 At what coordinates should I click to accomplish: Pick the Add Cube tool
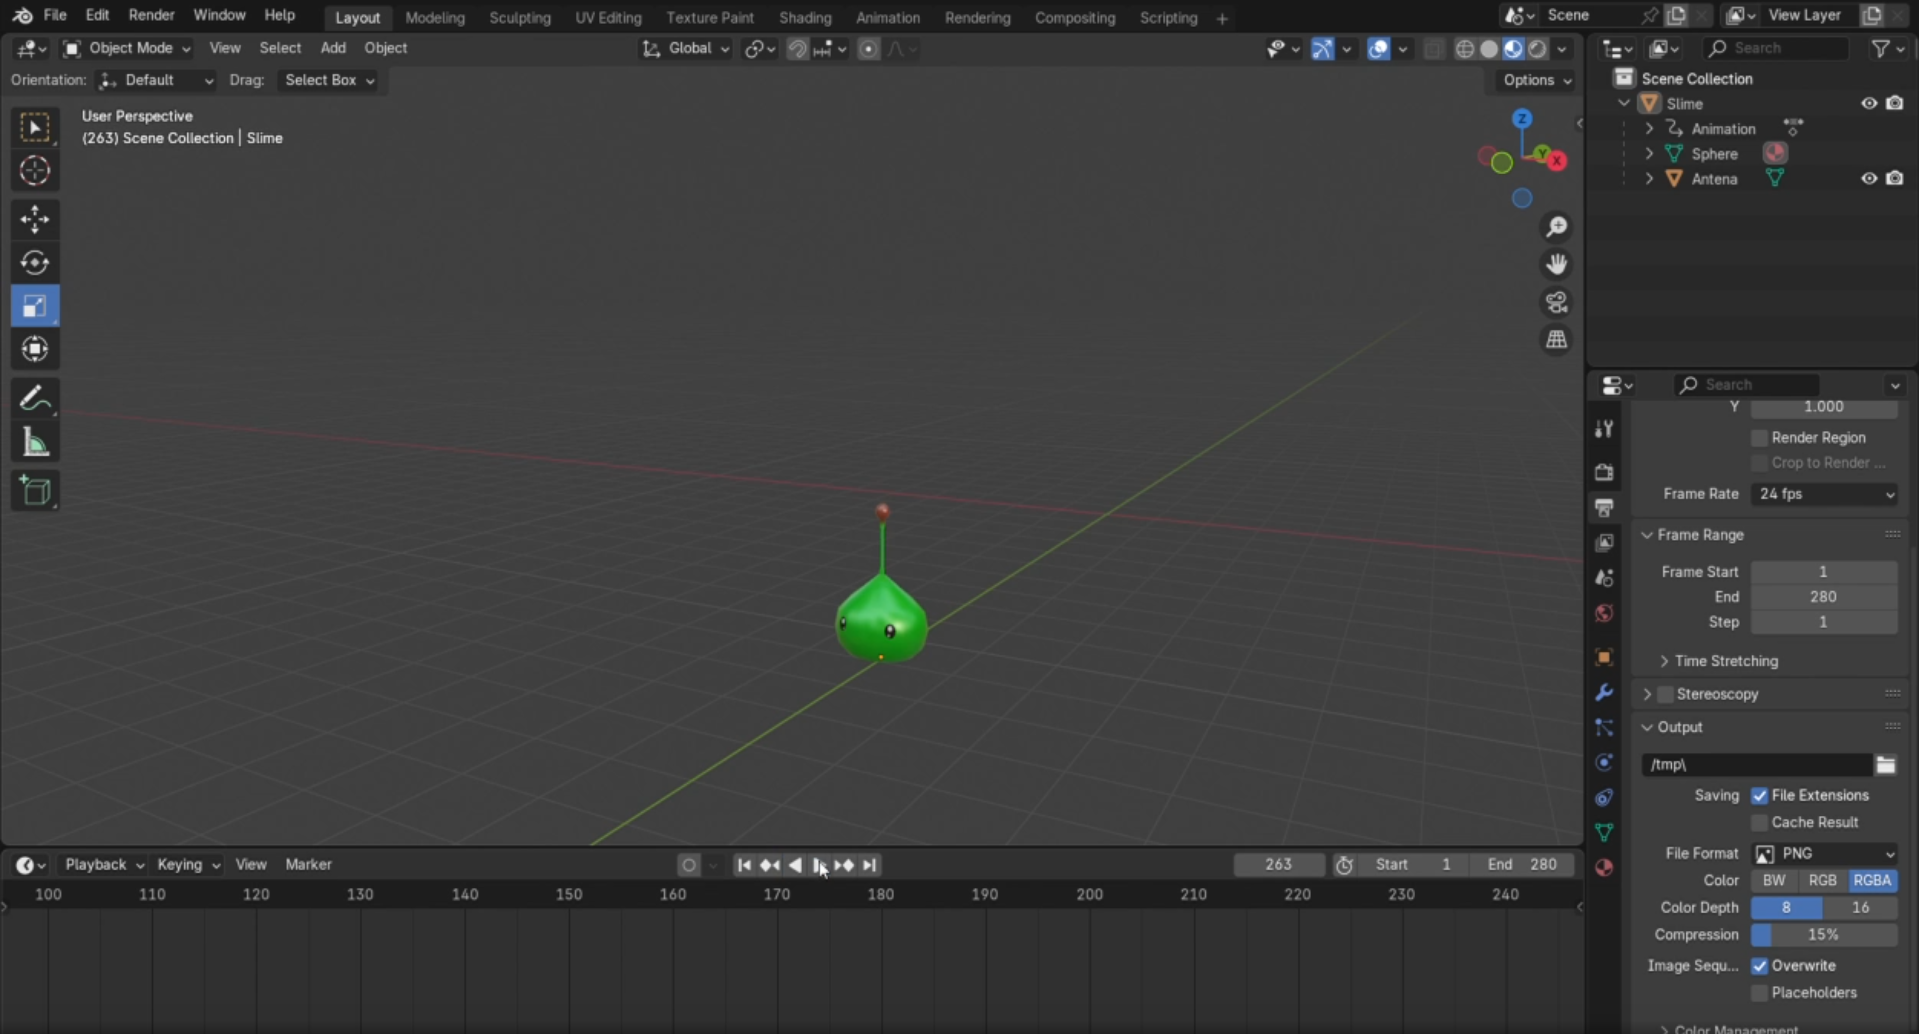pos(35,490)
